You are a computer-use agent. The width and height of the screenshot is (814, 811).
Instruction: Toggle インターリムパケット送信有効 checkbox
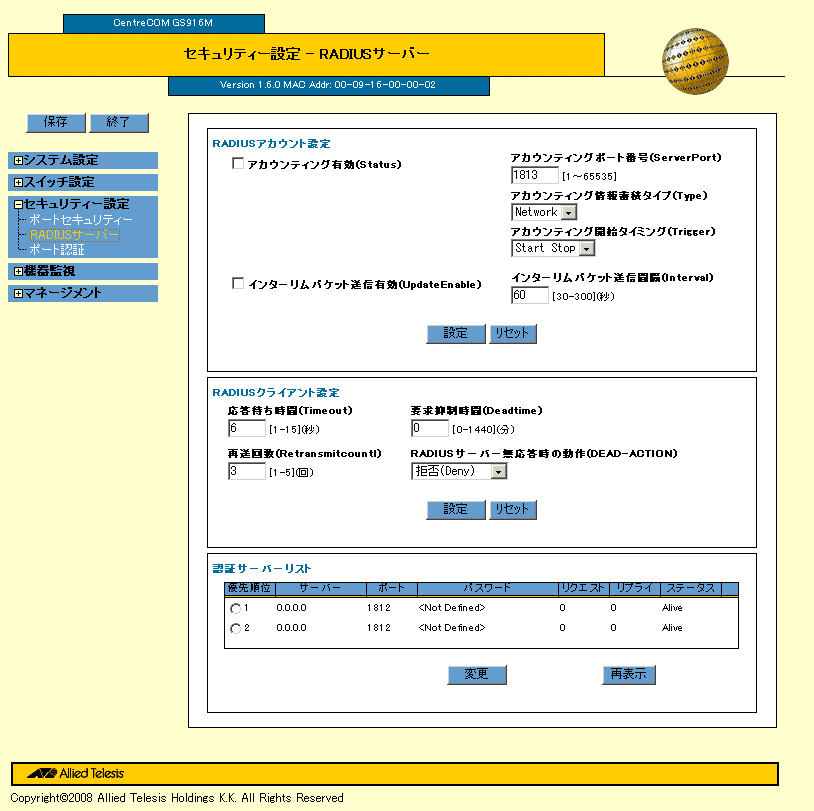pos(238,284)
